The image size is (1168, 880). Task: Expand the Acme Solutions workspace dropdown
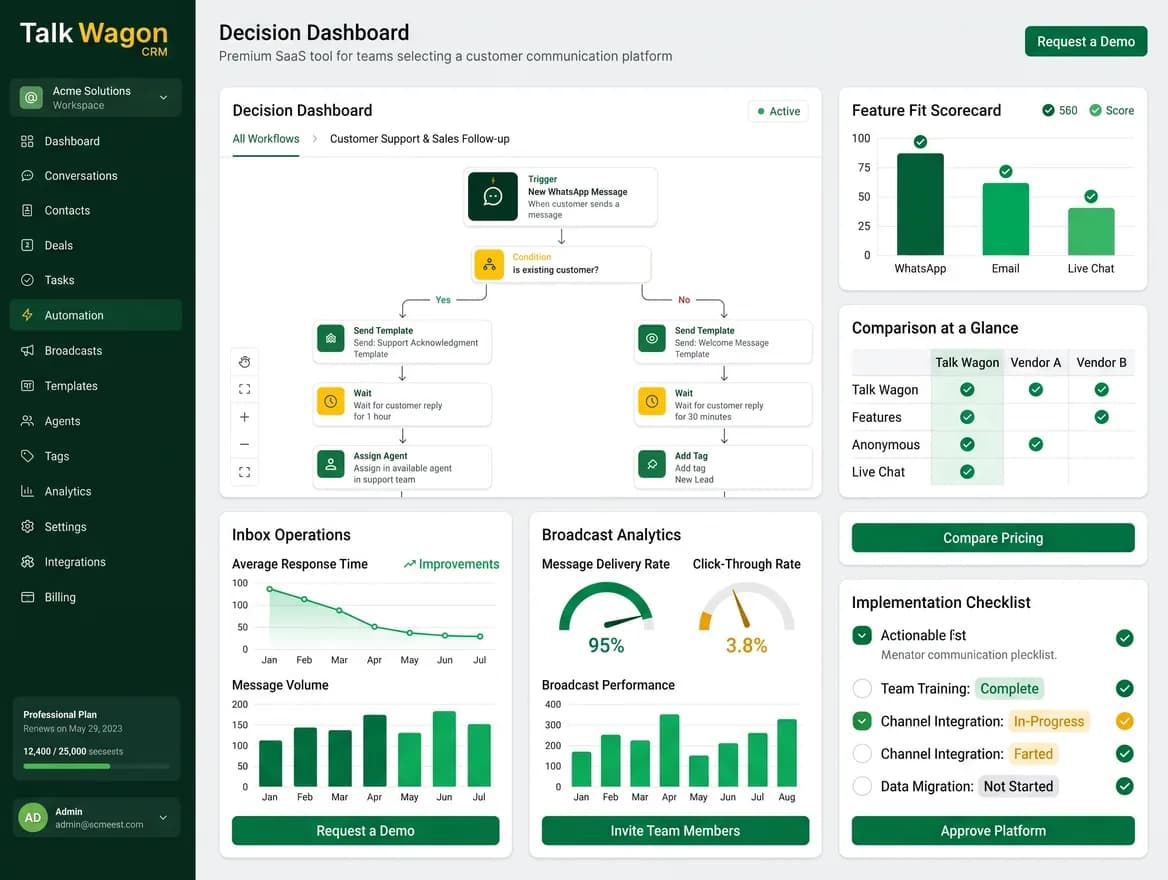(163, 98)
